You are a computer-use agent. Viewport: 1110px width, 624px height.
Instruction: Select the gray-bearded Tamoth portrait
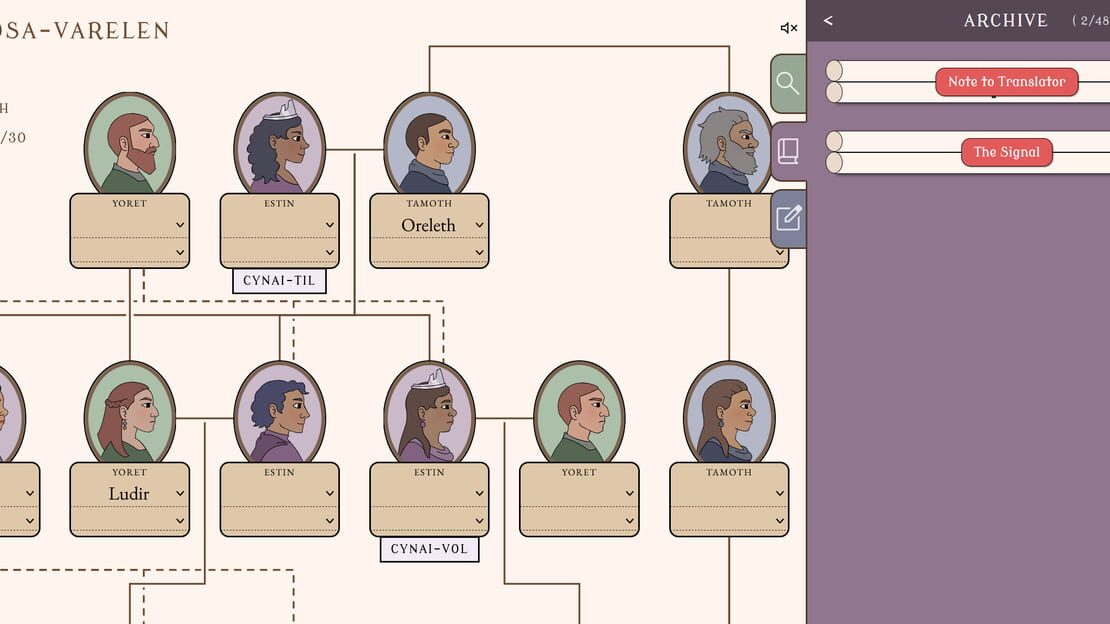pos(728,144)
